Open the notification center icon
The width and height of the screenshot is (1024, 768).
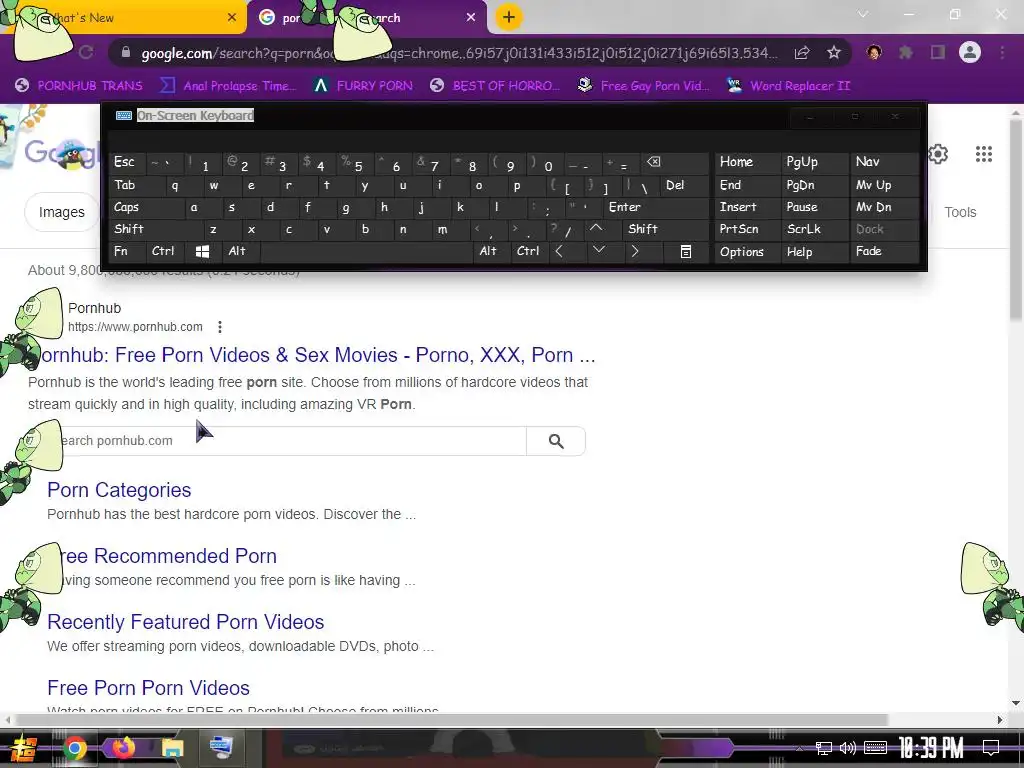coord(991,748)
